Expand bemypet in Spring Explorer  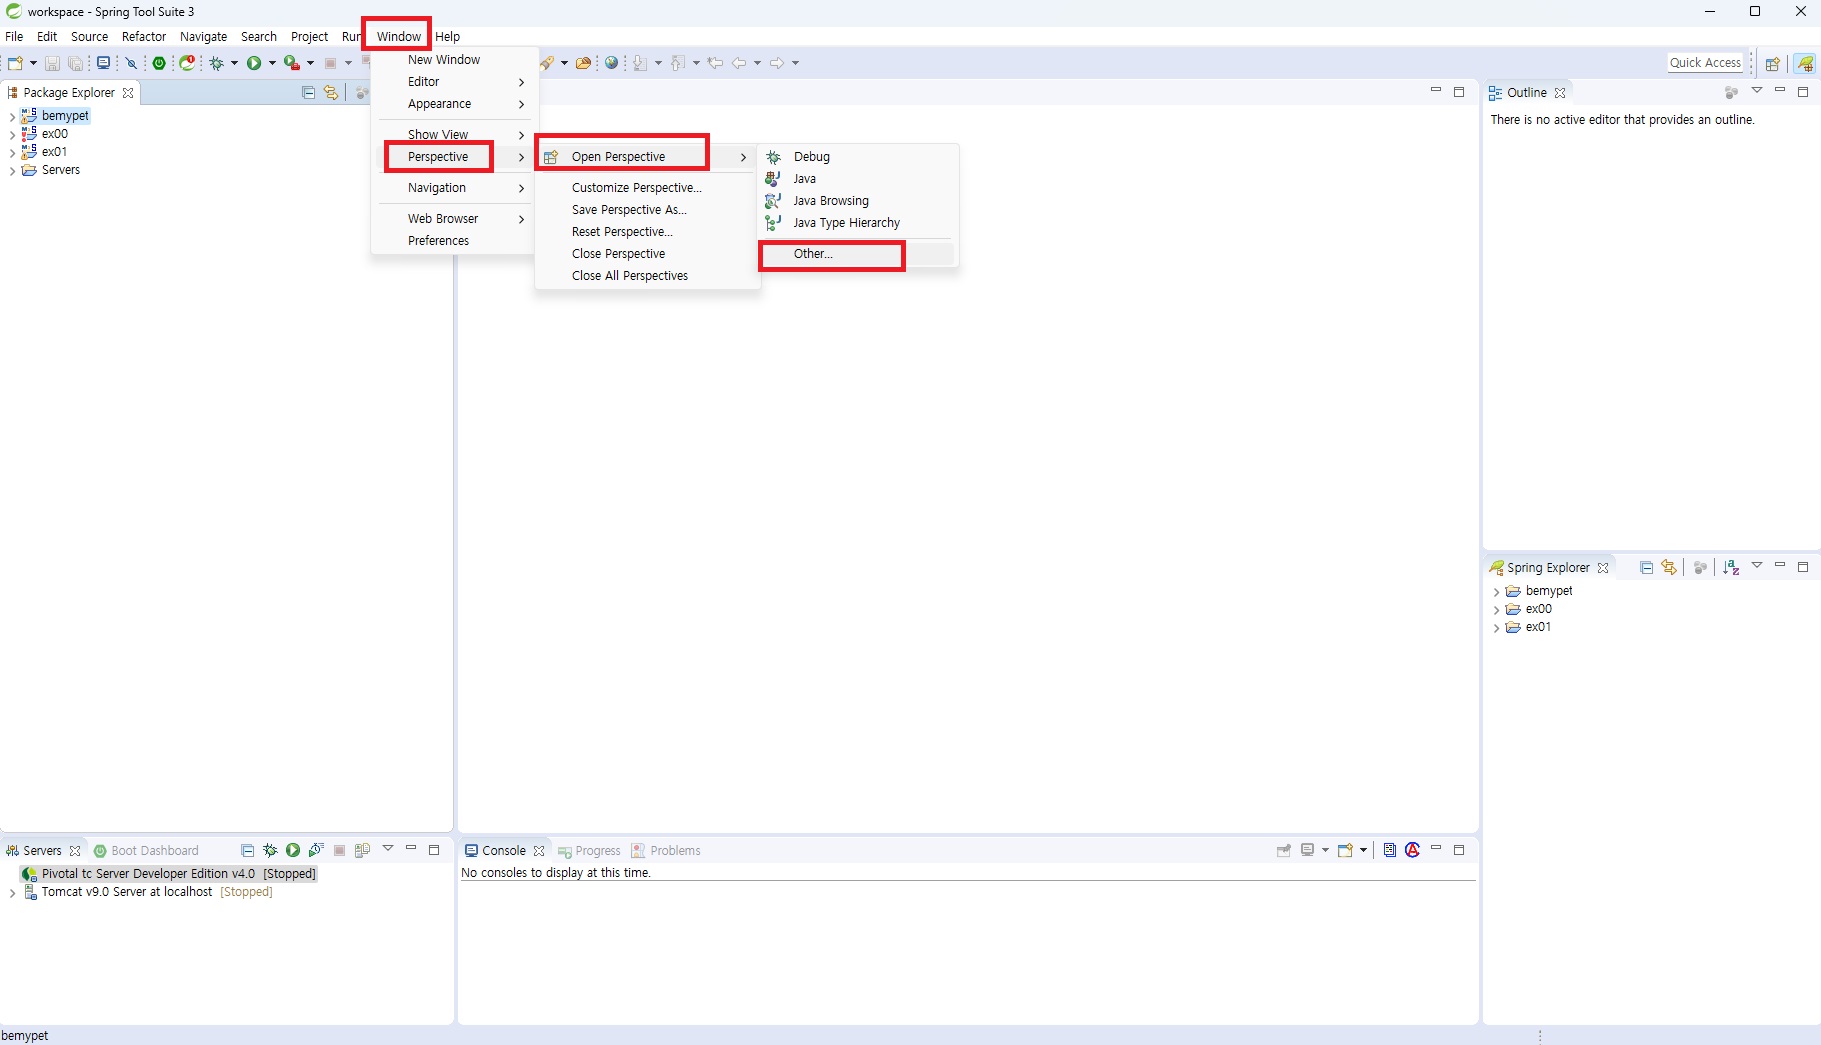[x=1496, y=592]
